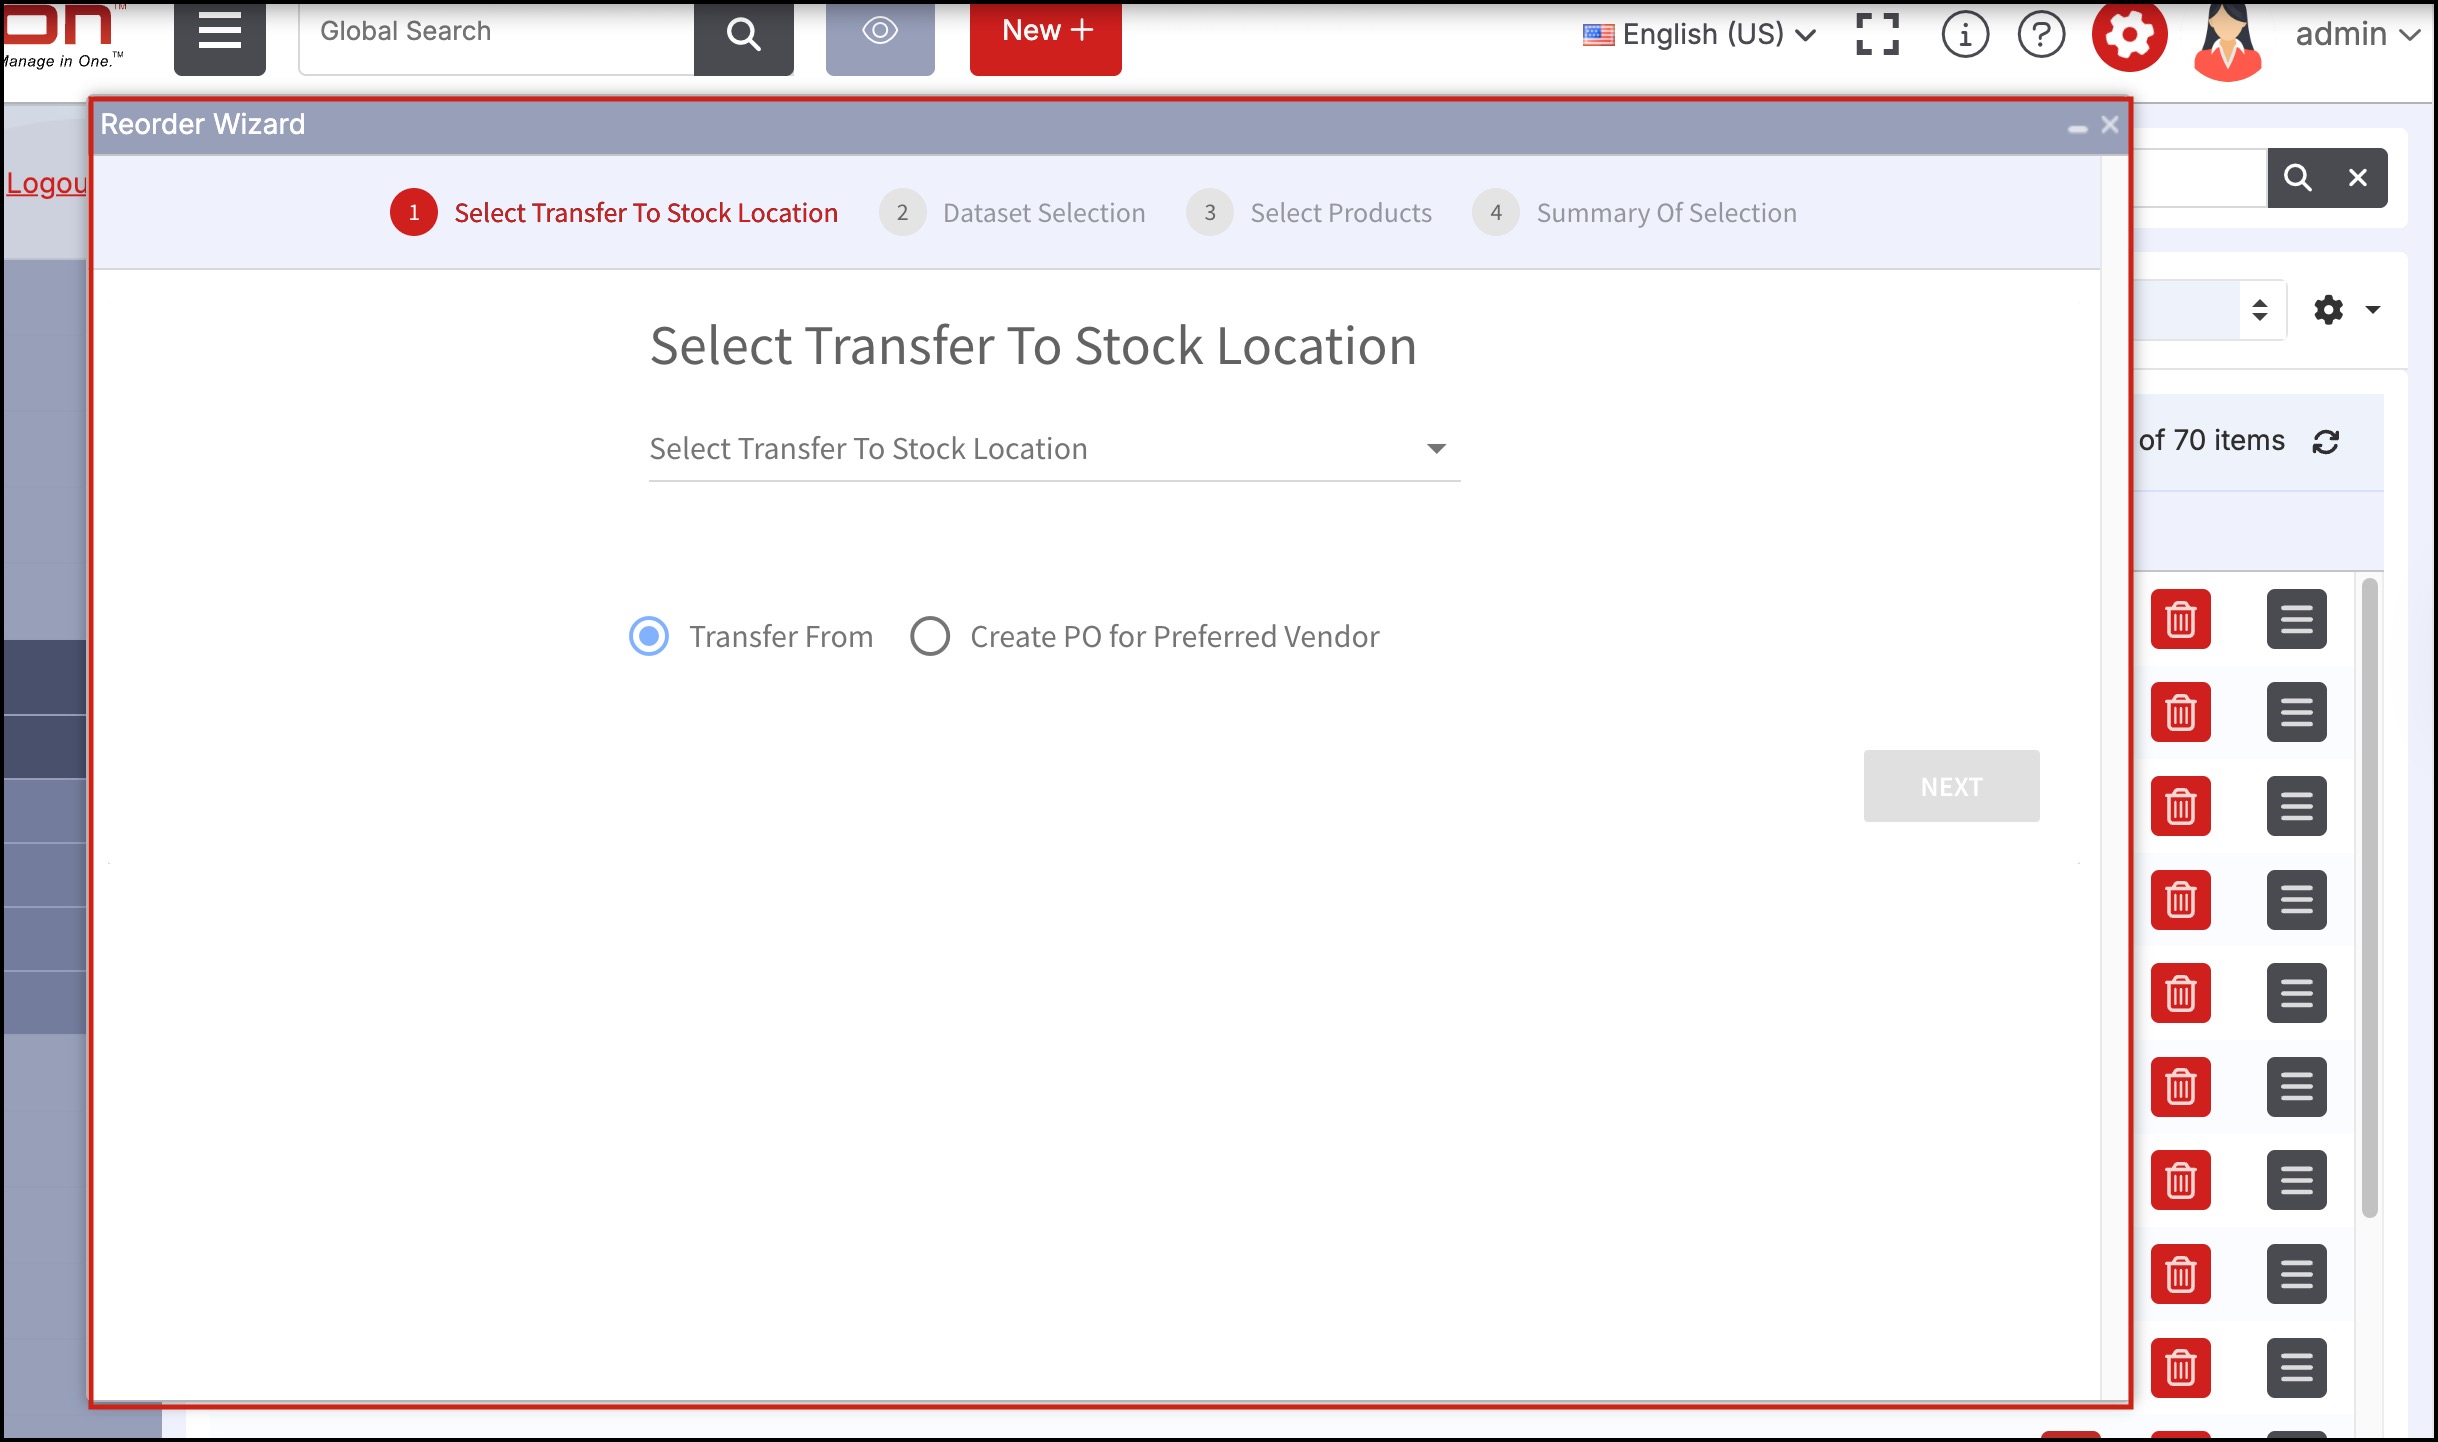The height and width of the screenshot is (1442, 2438).
Task: Open the fourth row's hamburger menu
Action: click(x=2297, y=900)
